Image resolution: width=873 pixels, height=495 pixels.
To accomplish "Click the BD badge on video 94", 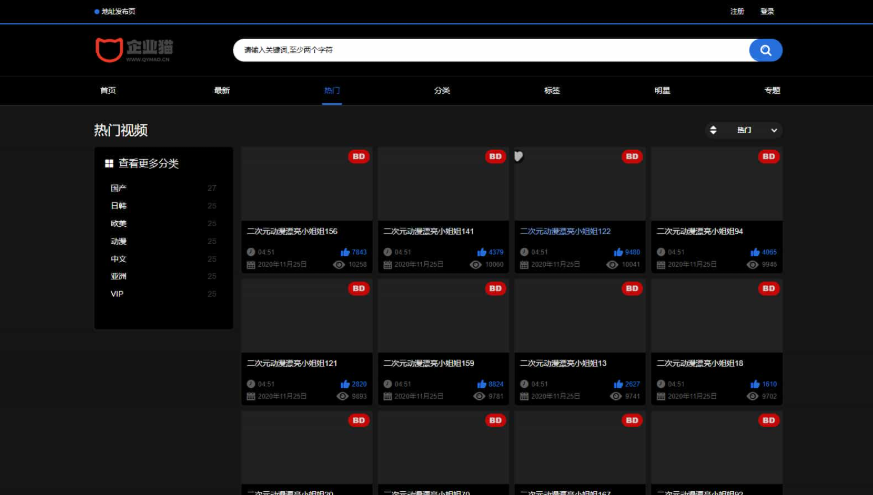I will pos(768,156).
